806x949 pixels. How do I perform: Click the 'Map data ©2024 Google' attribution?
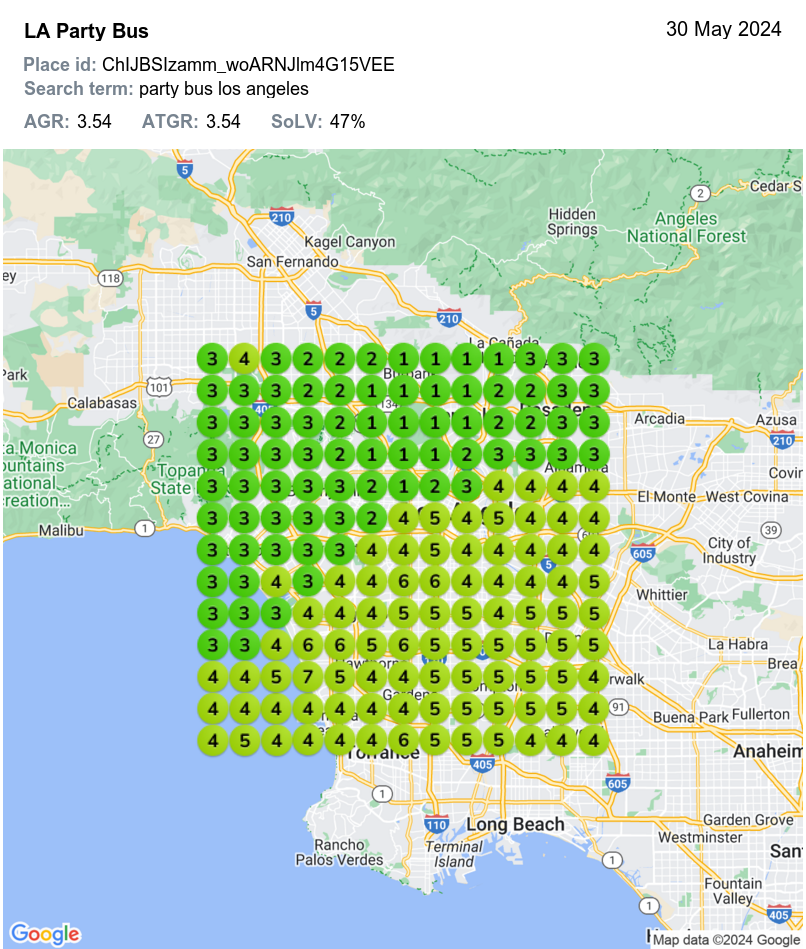click(x=725, y=940)
